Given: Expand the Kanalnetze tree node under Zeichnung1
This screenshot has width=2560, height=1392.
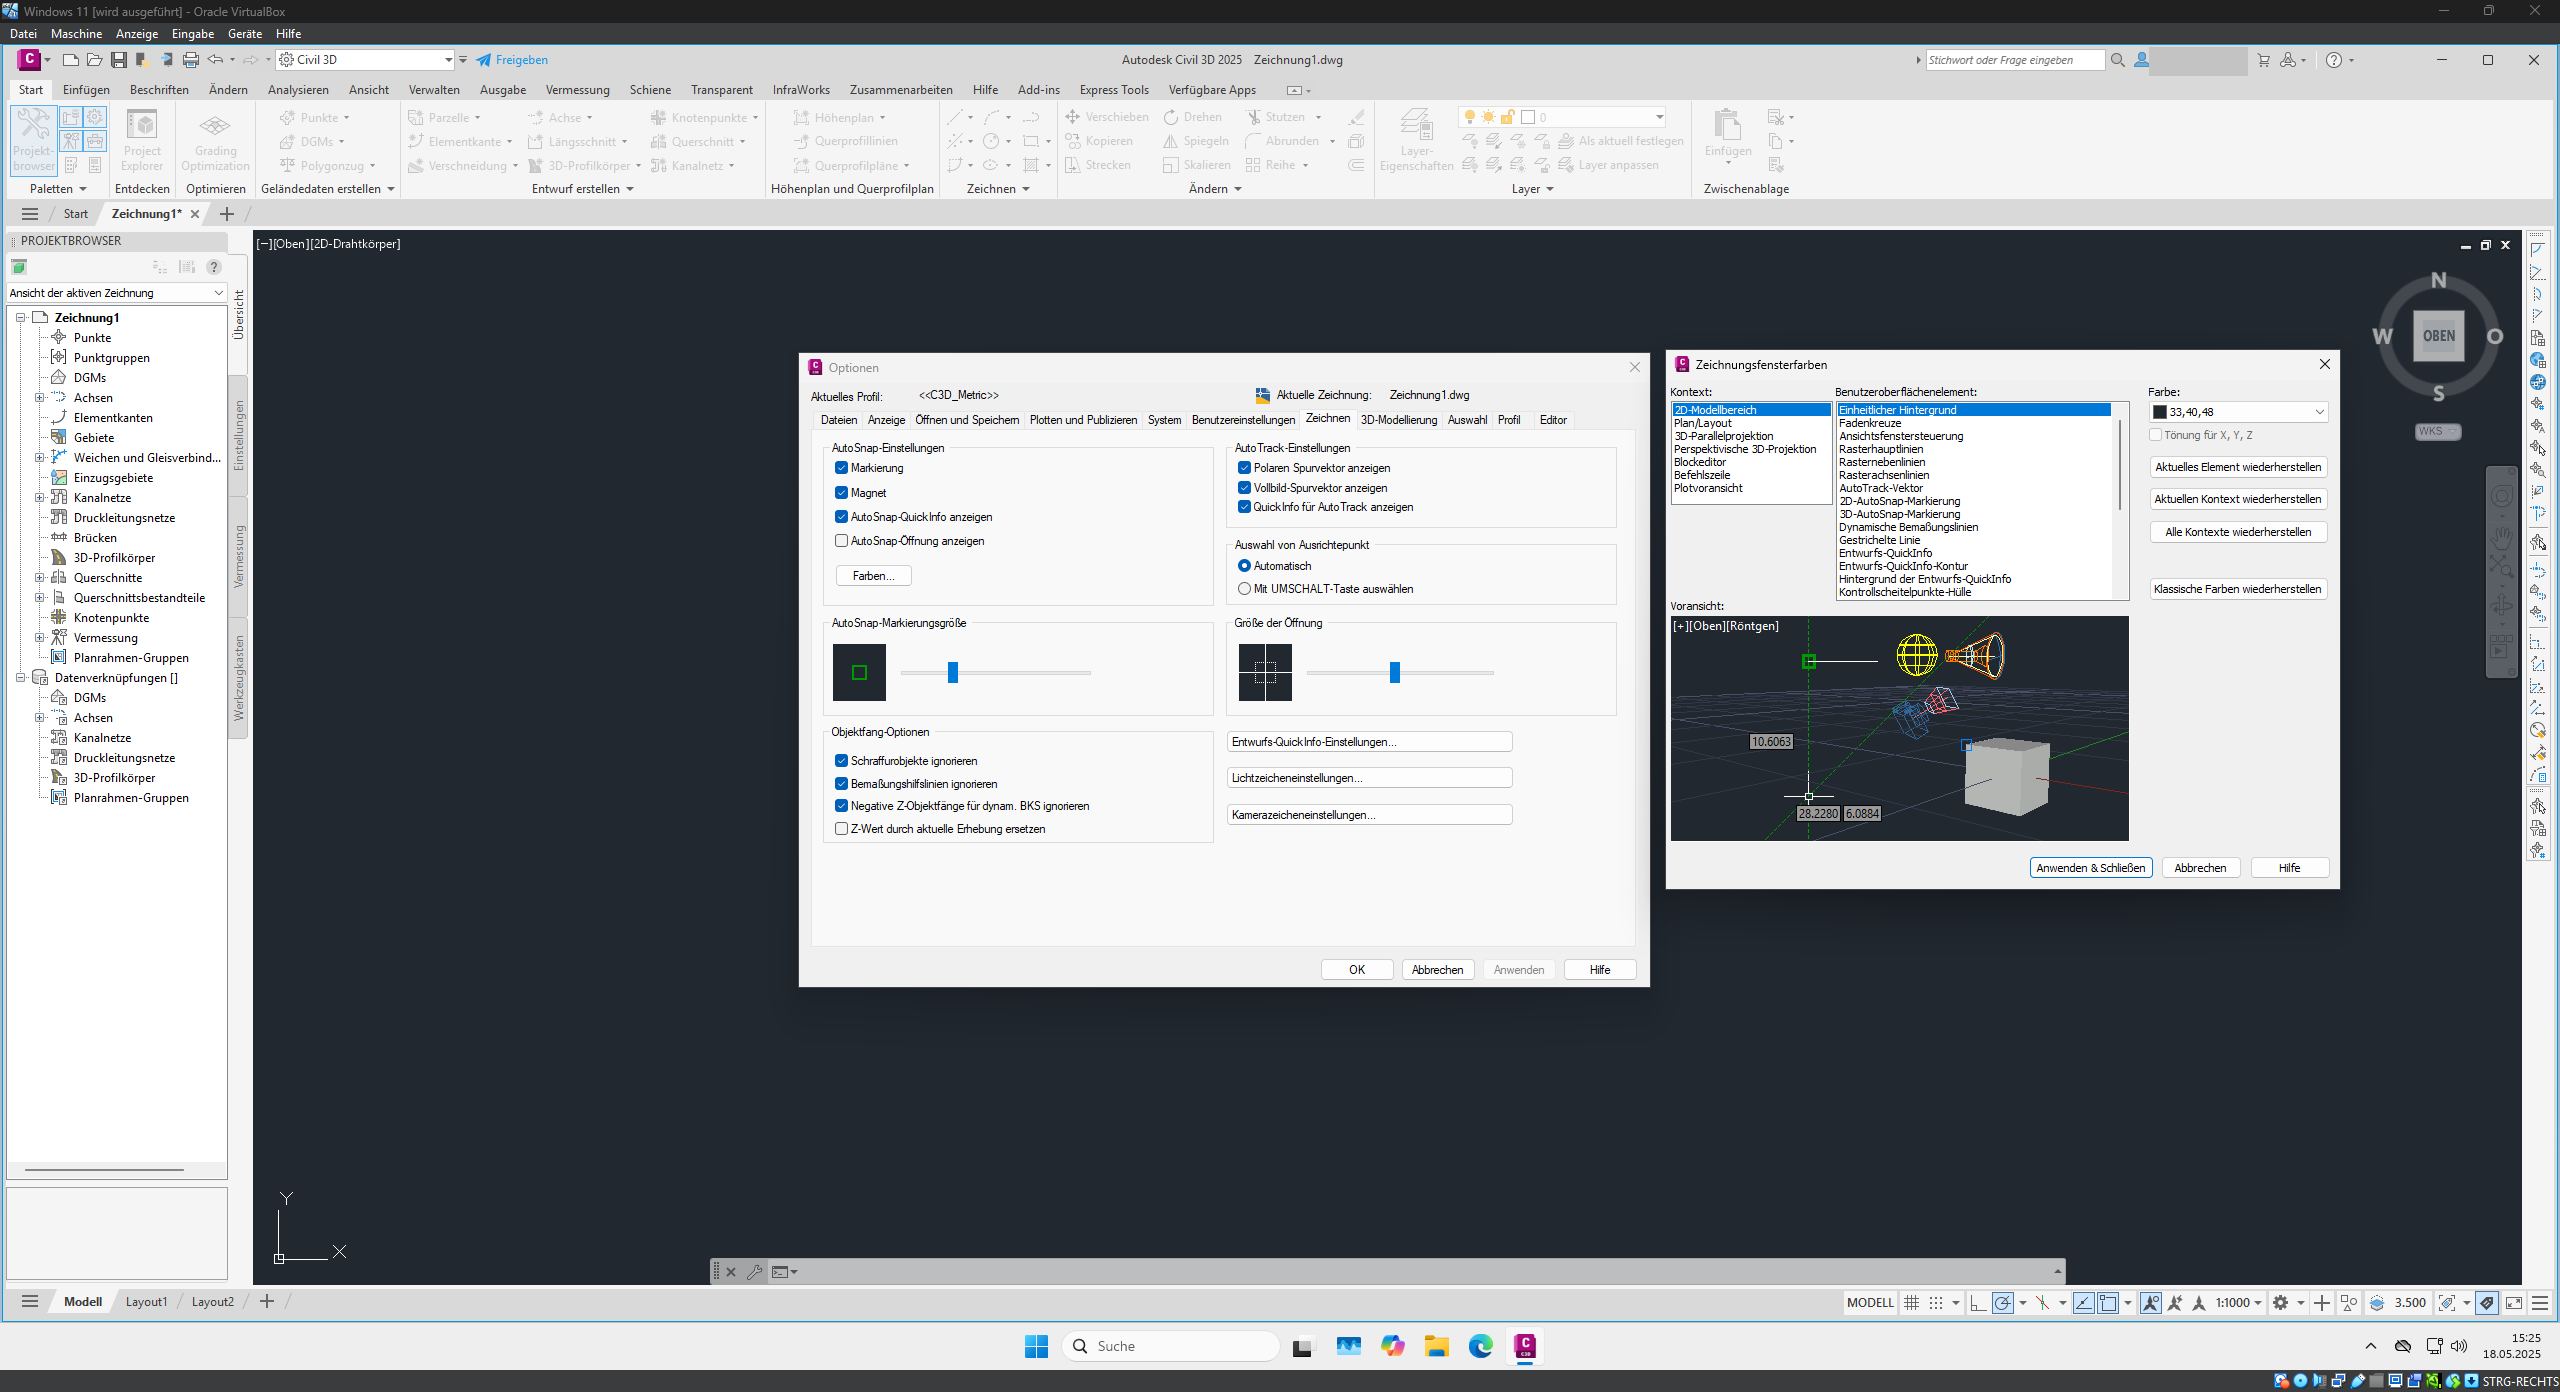Looking at the screenshot, I should pos(40,498).
